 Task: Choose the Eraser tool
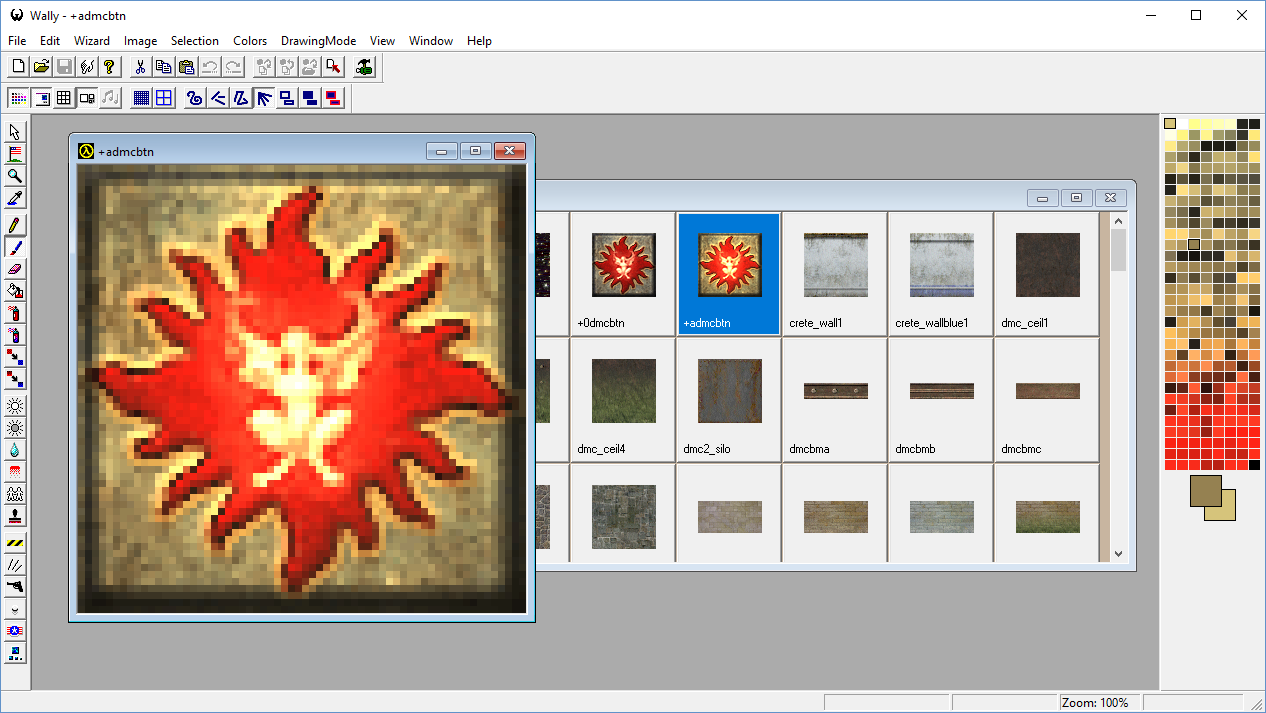tap(15, 268)
